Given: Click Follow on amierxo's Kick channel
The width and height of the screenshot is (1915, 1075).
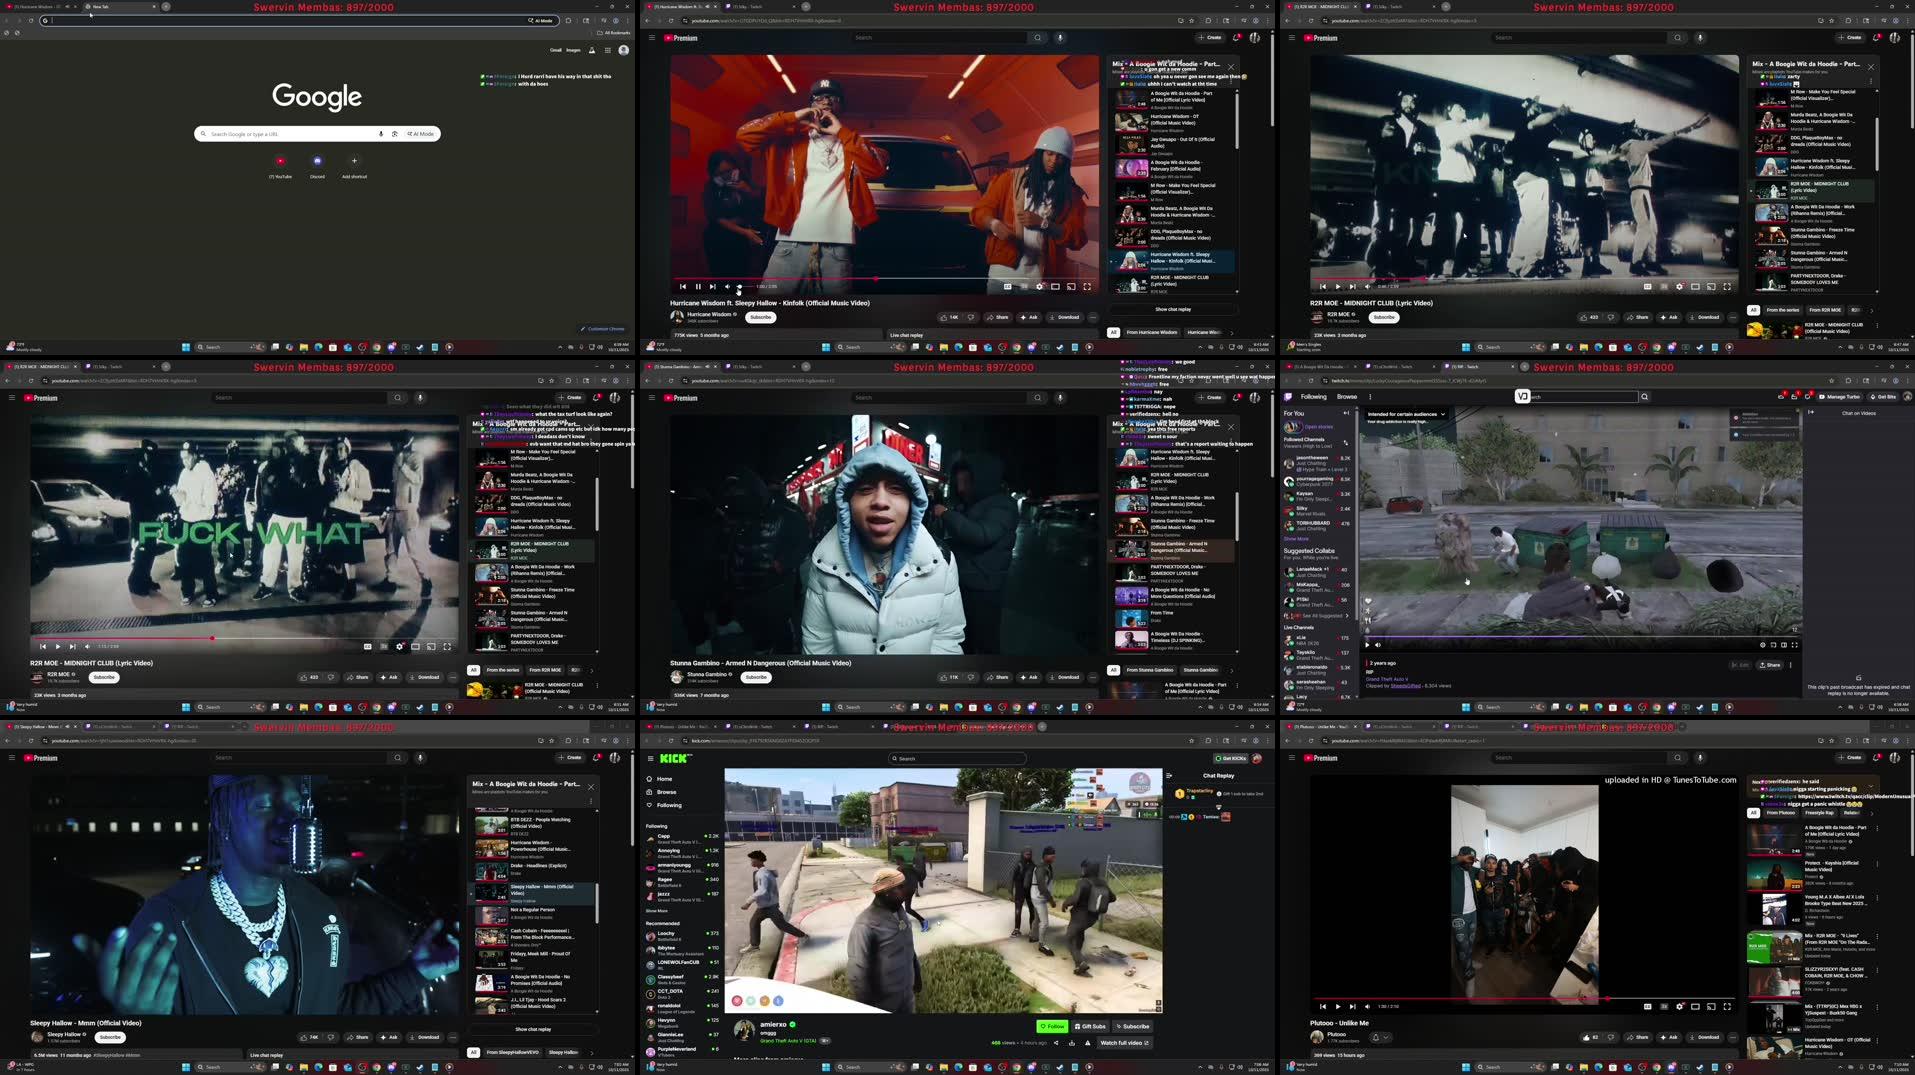Looking at the screenshot, I should point(1051,1026).
